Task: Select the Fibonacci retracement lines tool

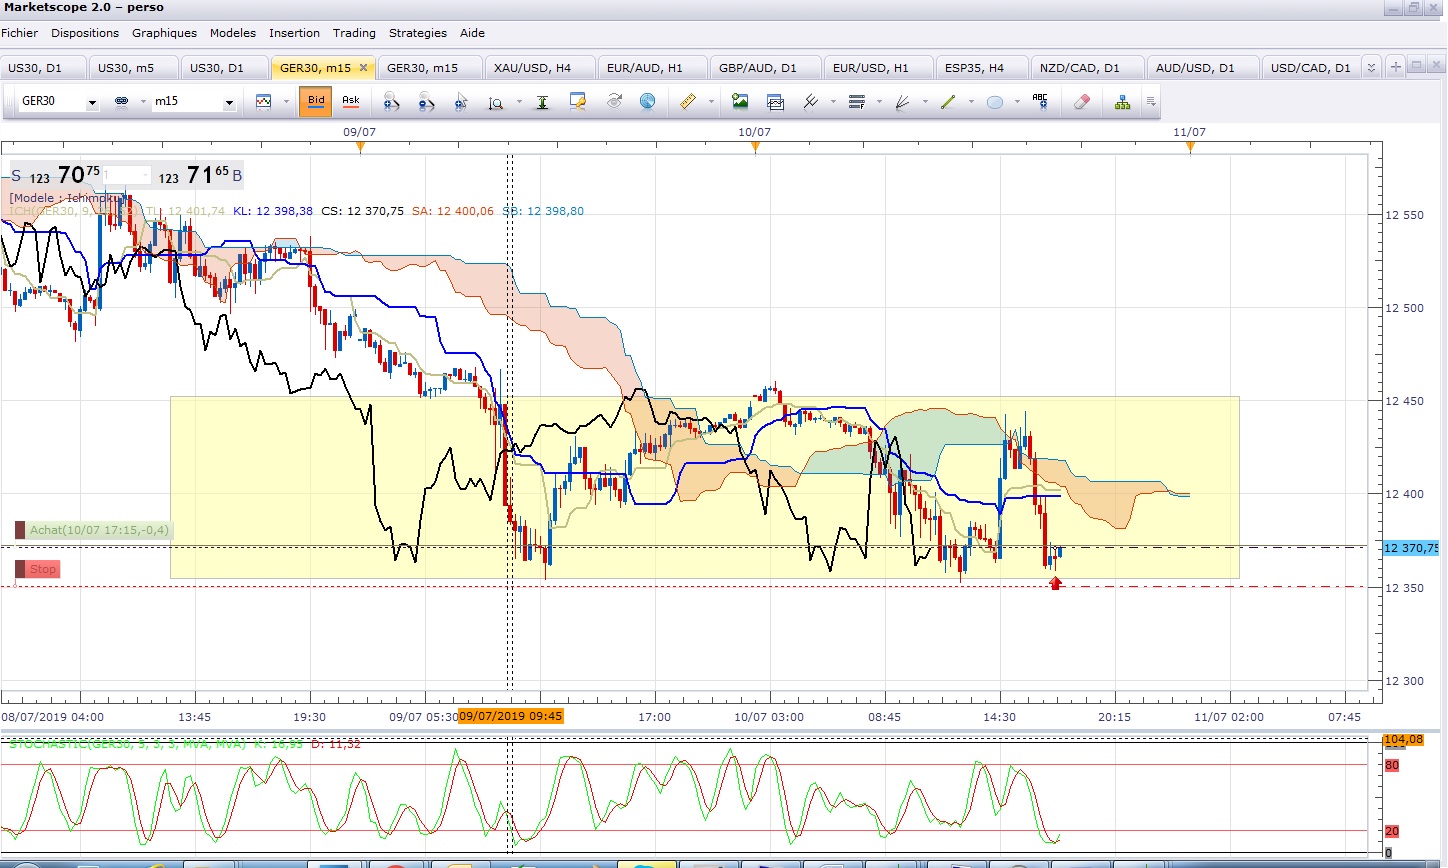Action: coord(857,101)
